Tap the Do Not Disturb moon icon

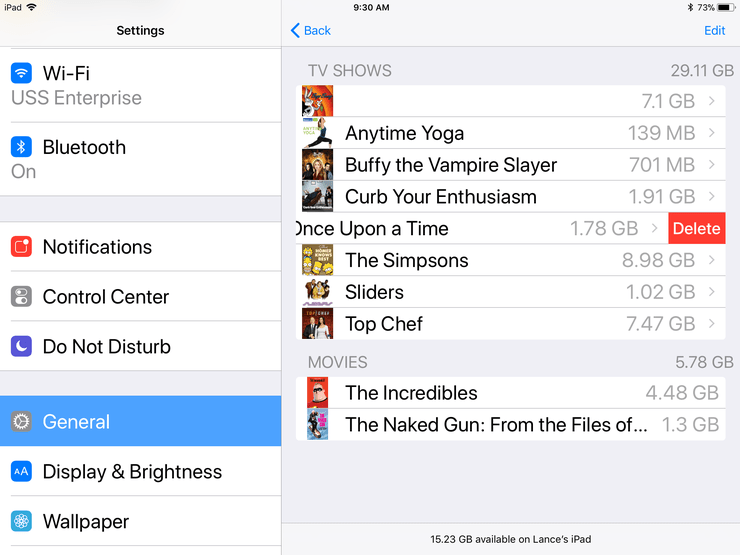coord(21,346)
